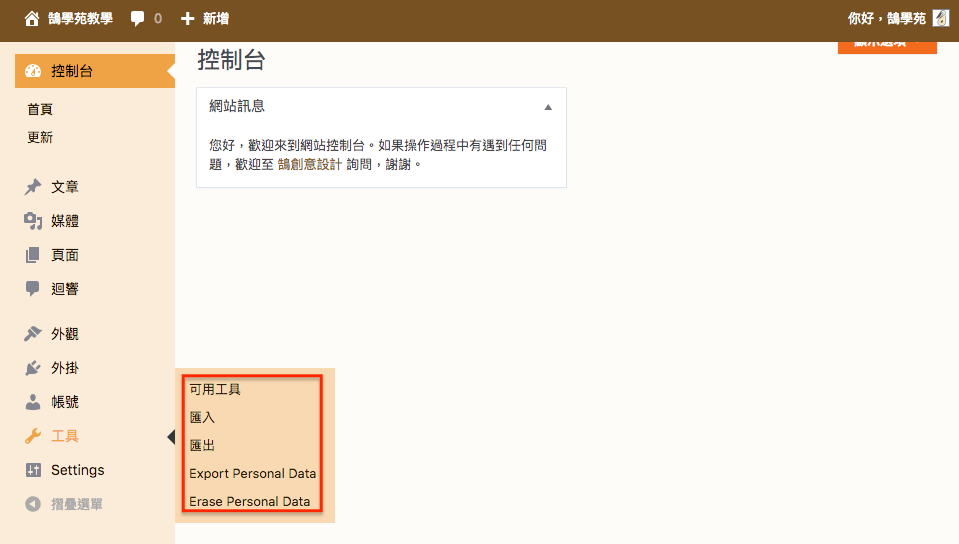Screen dimensions: 959x544
Task: Open the 控制台 menu item
Action: [95, 71]
